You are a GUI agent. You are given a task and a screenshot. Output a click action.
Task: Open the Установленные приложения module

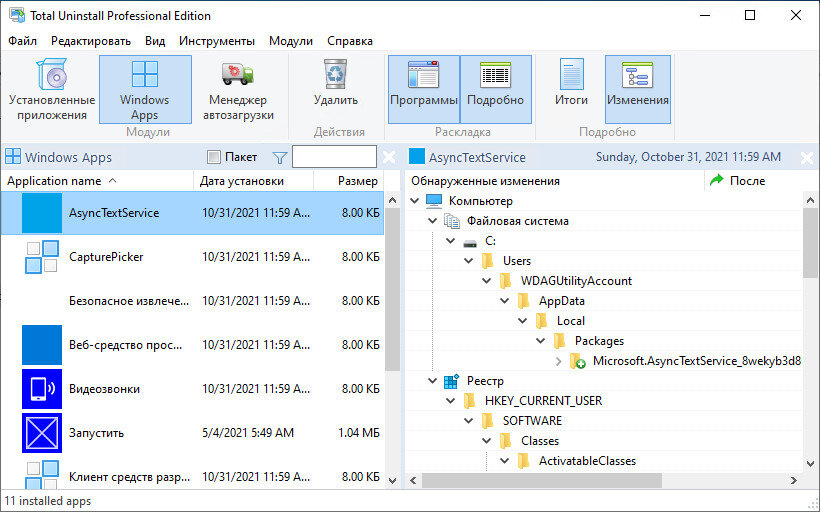(52, 89)
